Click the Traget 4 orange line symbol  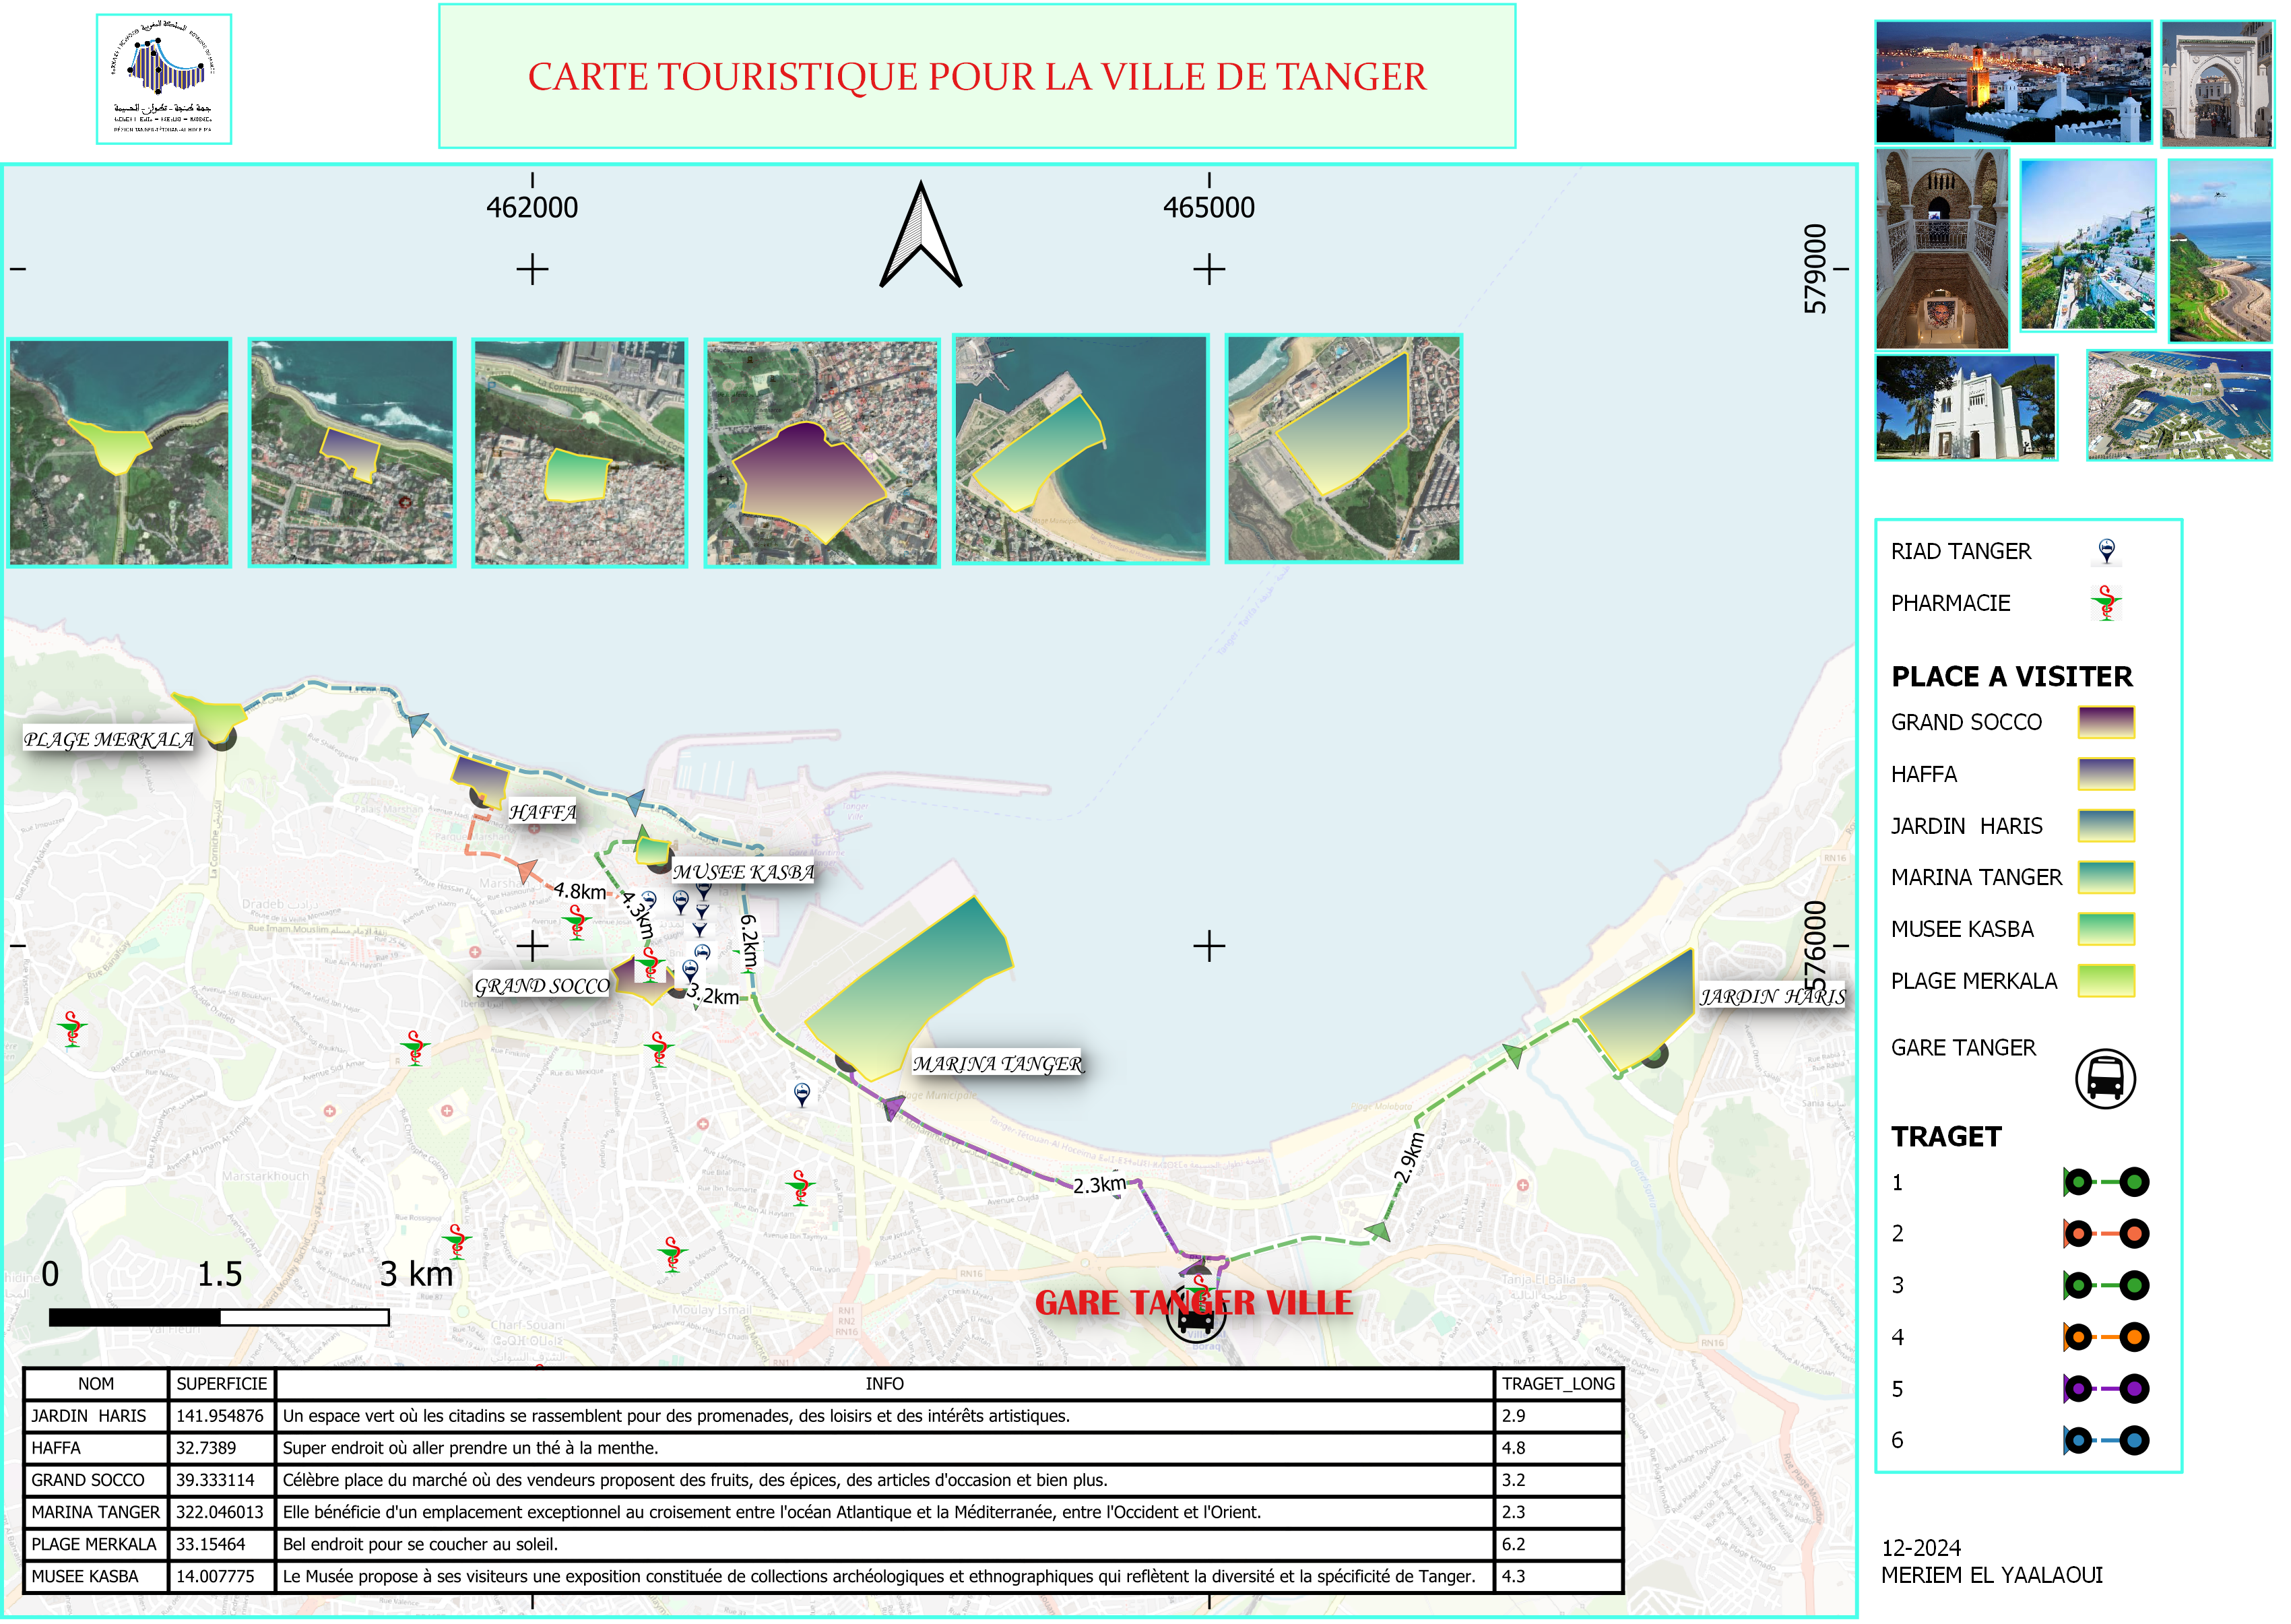(2106, 1338)
